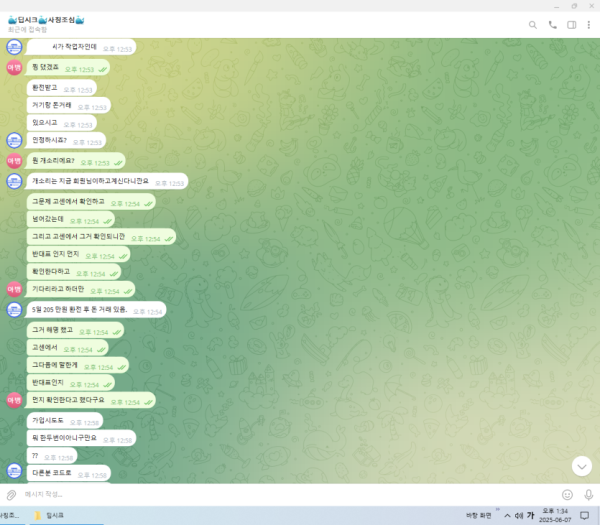
Task: Select the '가입시도도' message bubble
Action: [65, 421]
